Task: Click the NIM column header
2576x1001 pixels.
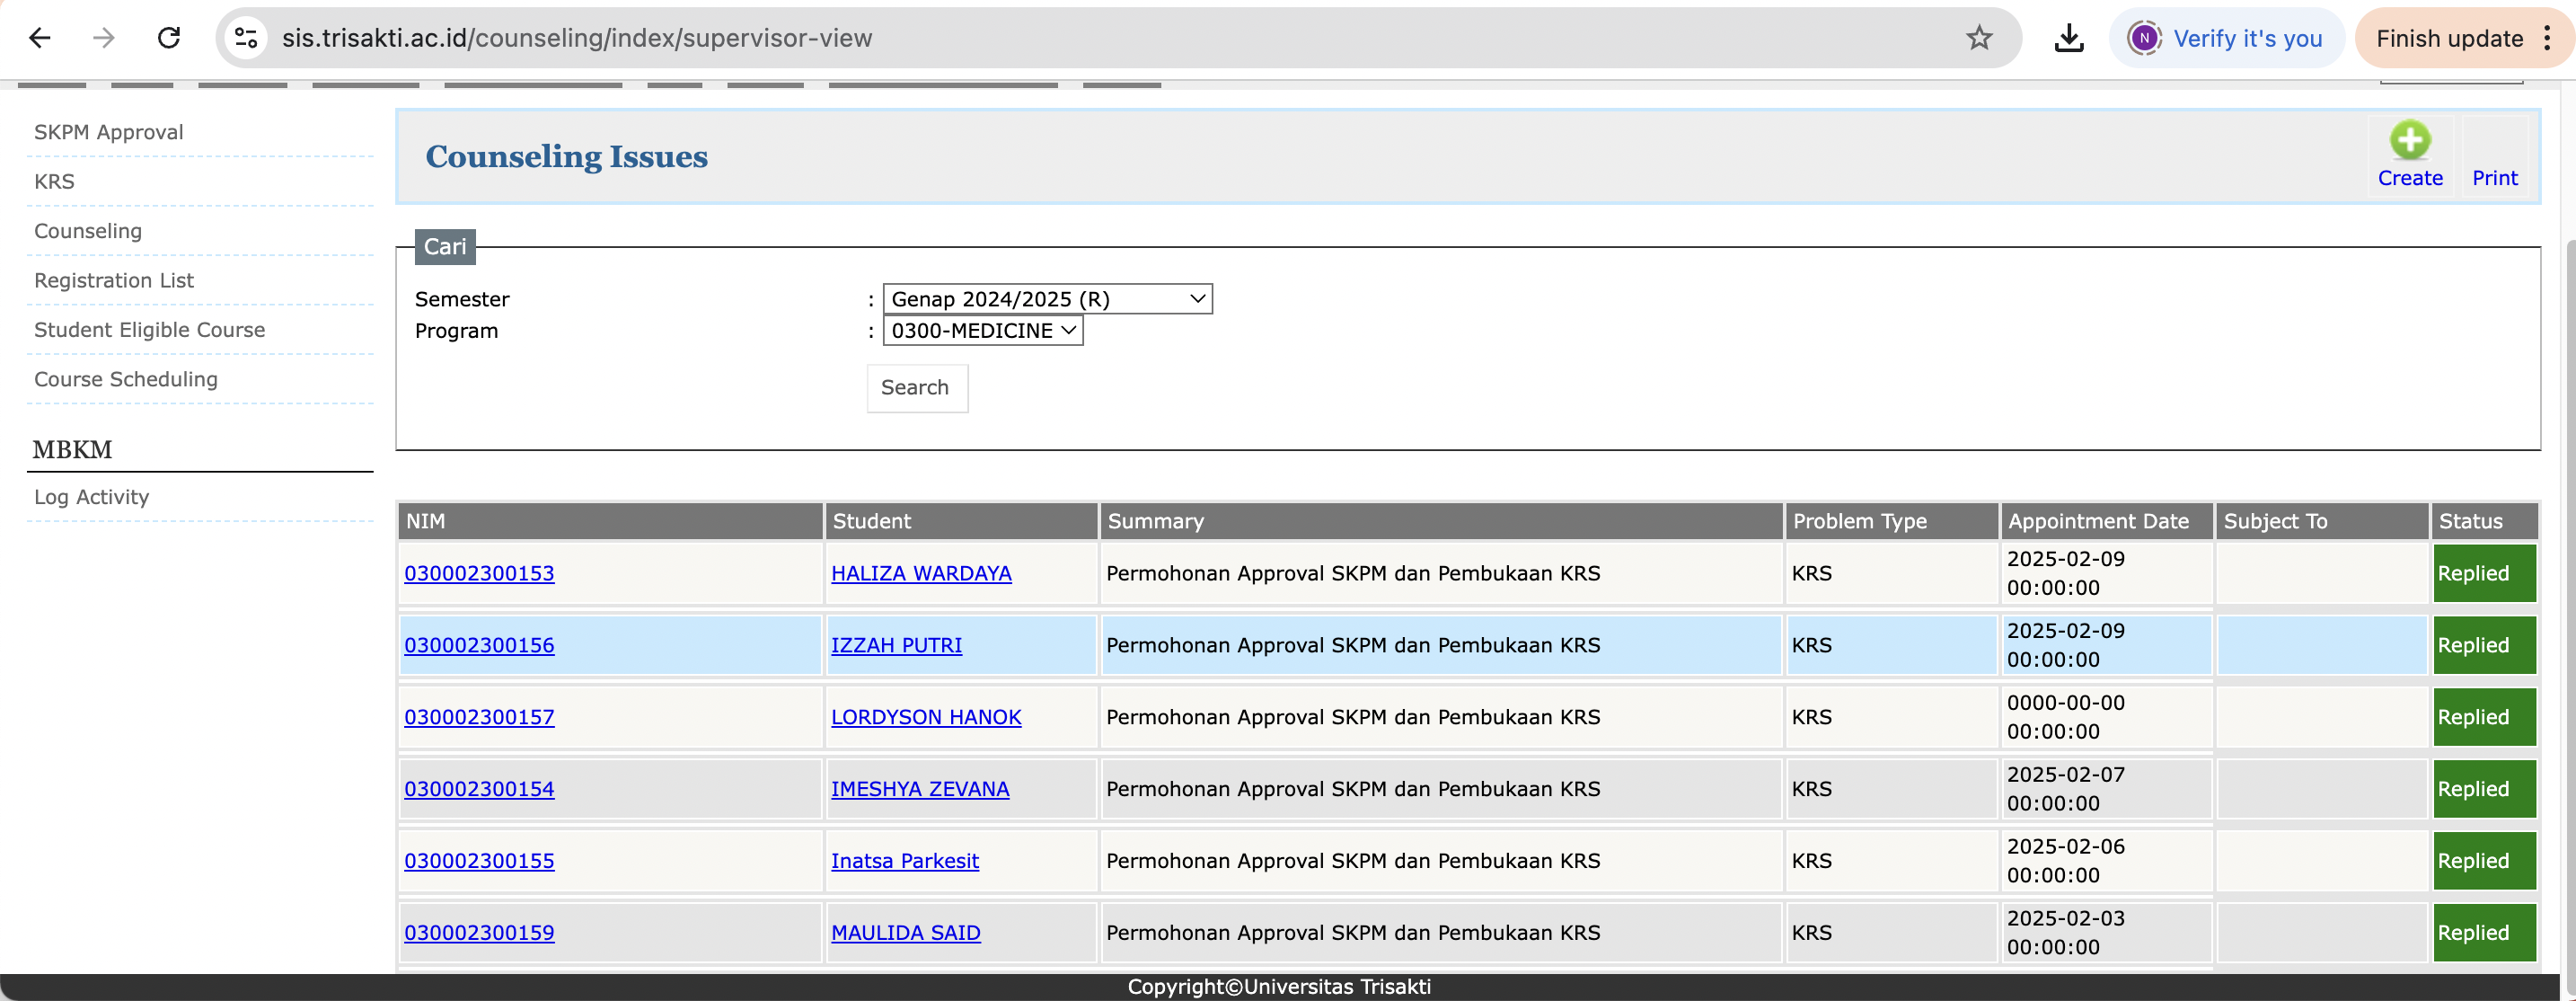Action: [x=610, y=522]
